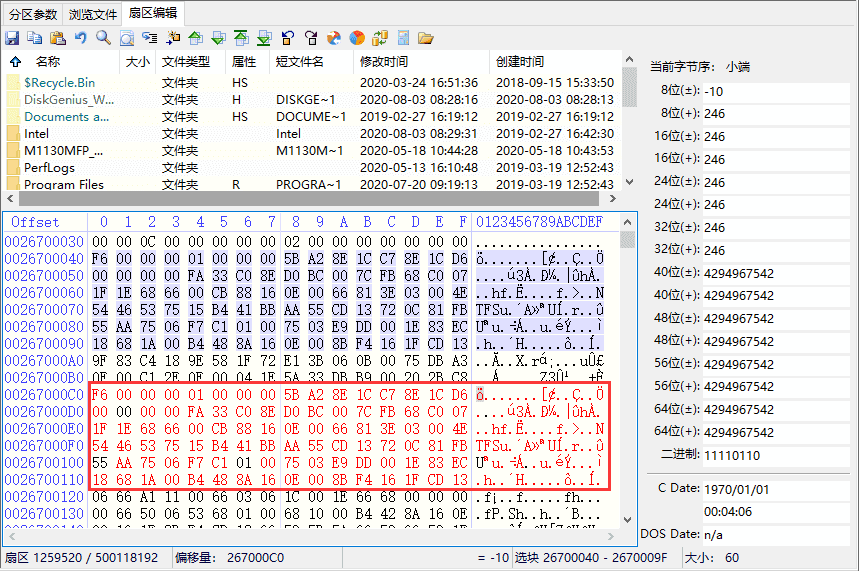The height and width of the screenshot is (571, 859).
Task: Click the green down-arrow next sector icon
Action: tap(219, 38)
